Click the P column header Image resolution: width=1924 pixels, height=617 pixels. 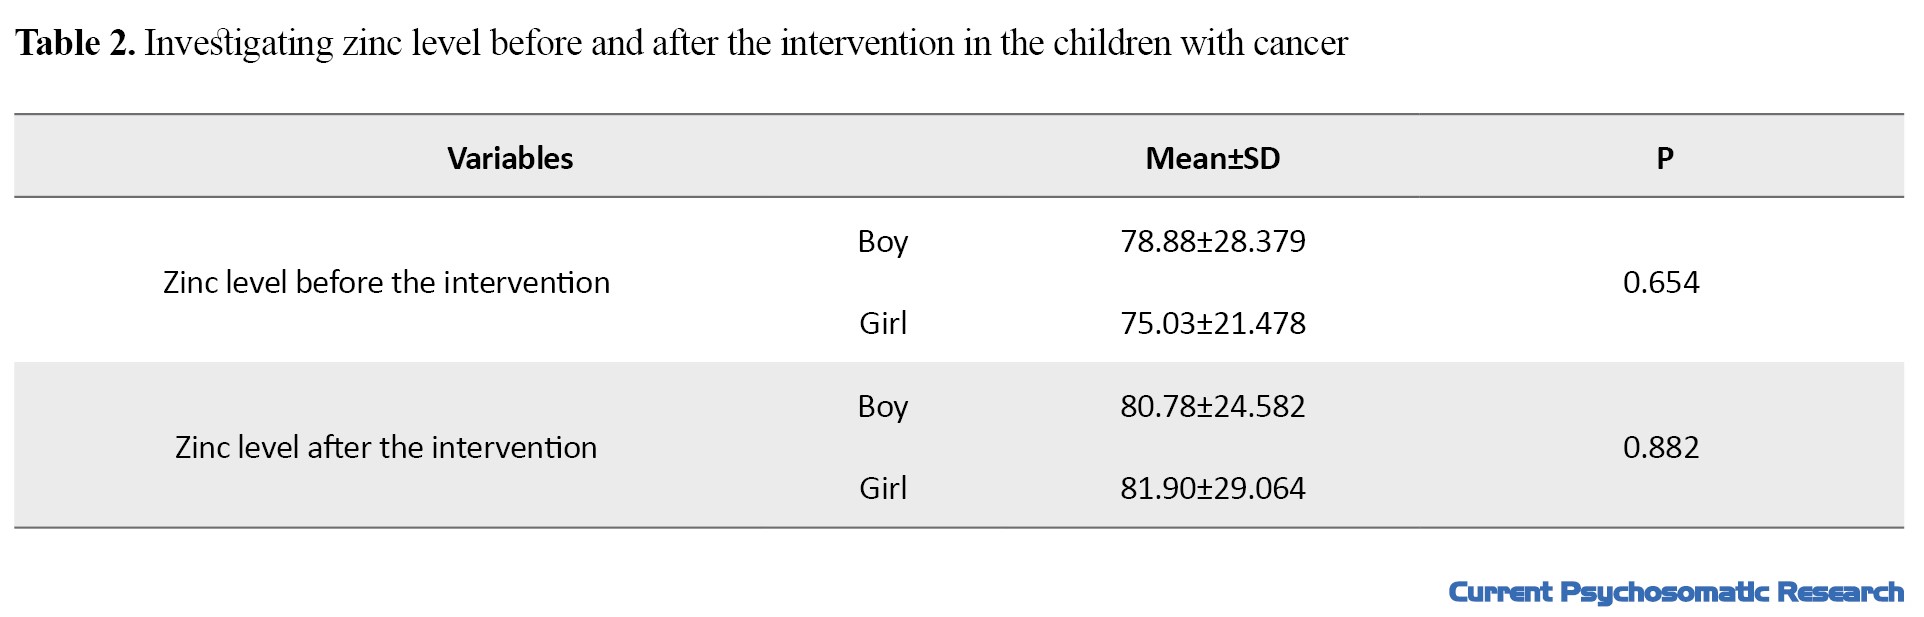1664,158
